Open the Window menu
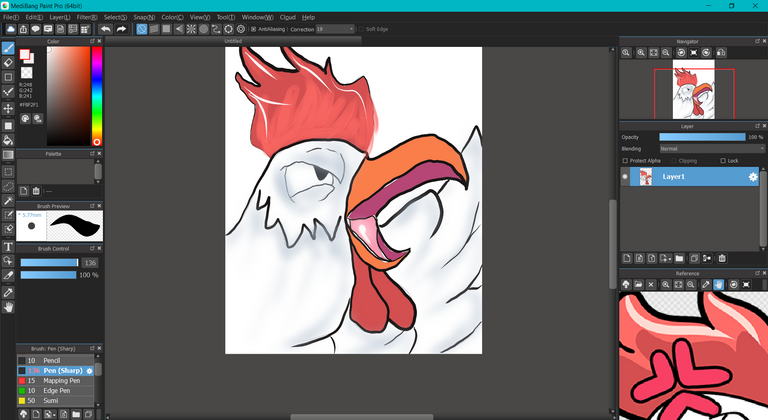The width and height of the screenshot is (768, 420). pos(258,17)
